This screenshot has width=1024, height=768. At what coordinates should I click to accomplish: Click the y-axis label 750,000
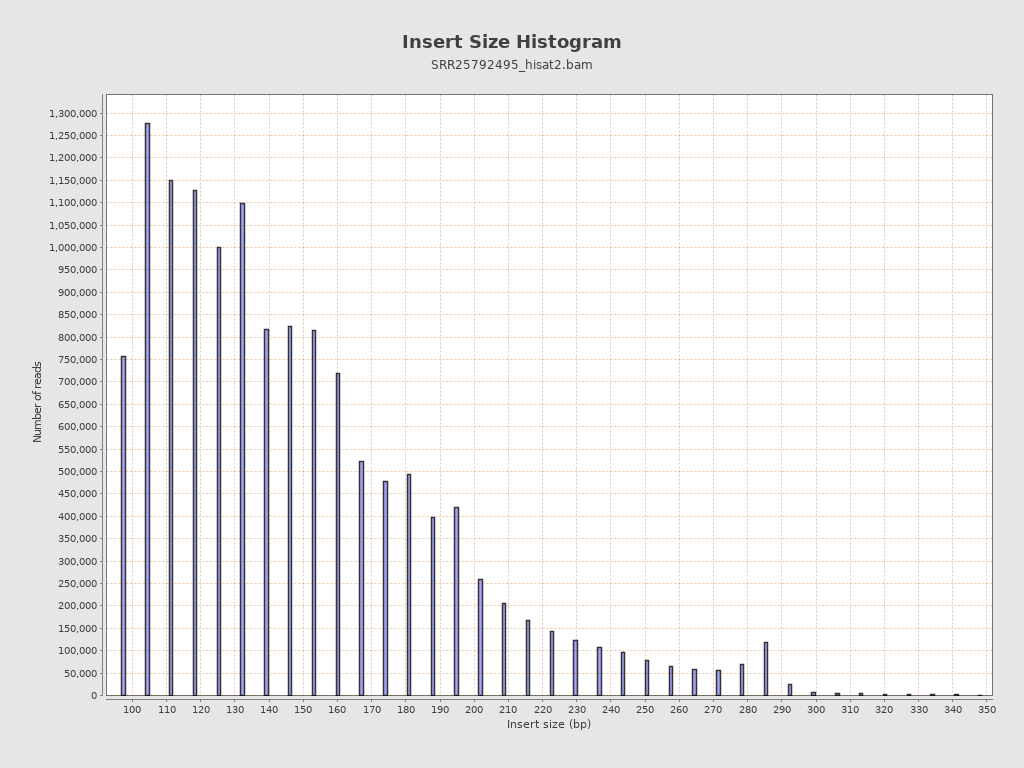[77, 360]
